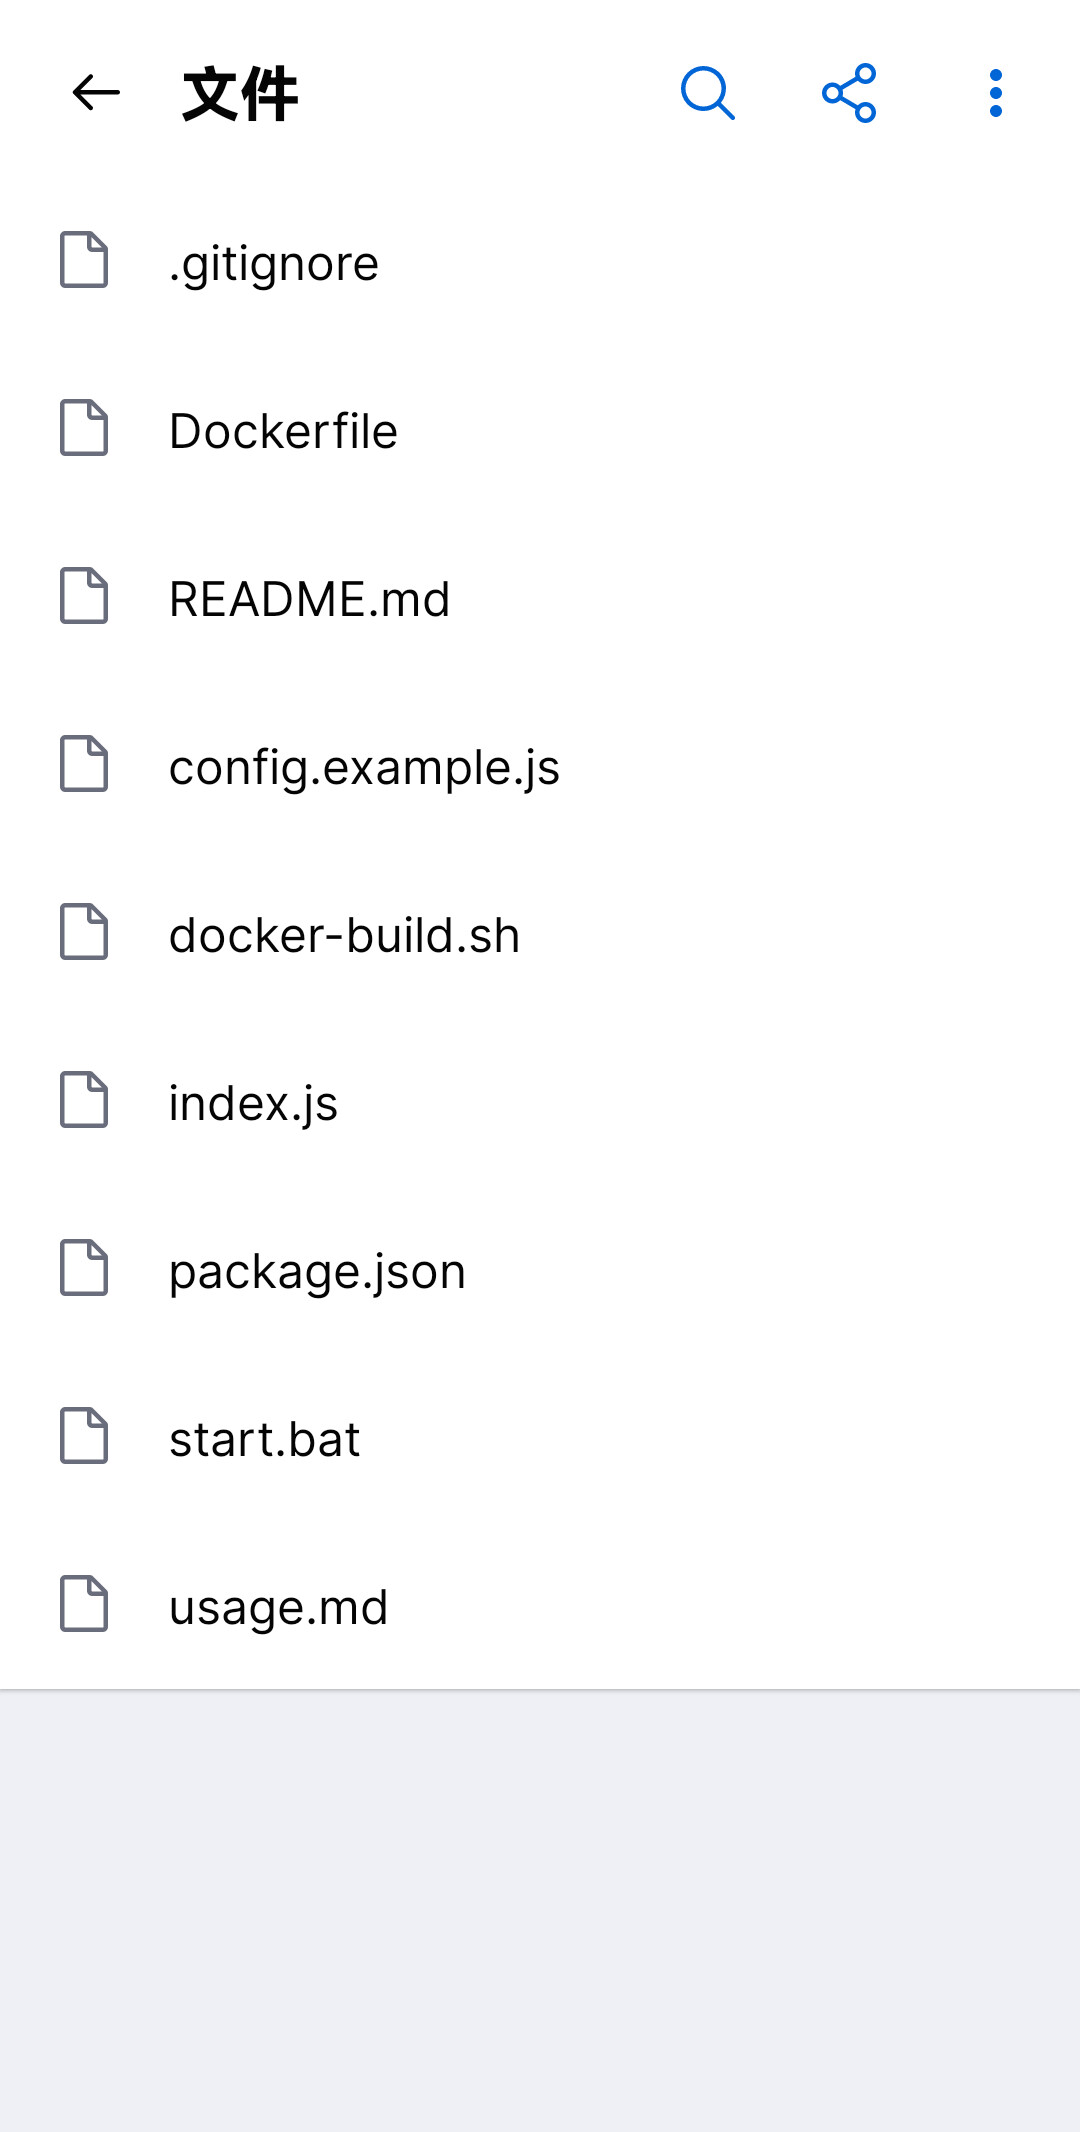The height and width of the screenshot is (2132, 1080).
Task: Open index.js from the list
Action: pyautogui.click(x=253, y=1102)
